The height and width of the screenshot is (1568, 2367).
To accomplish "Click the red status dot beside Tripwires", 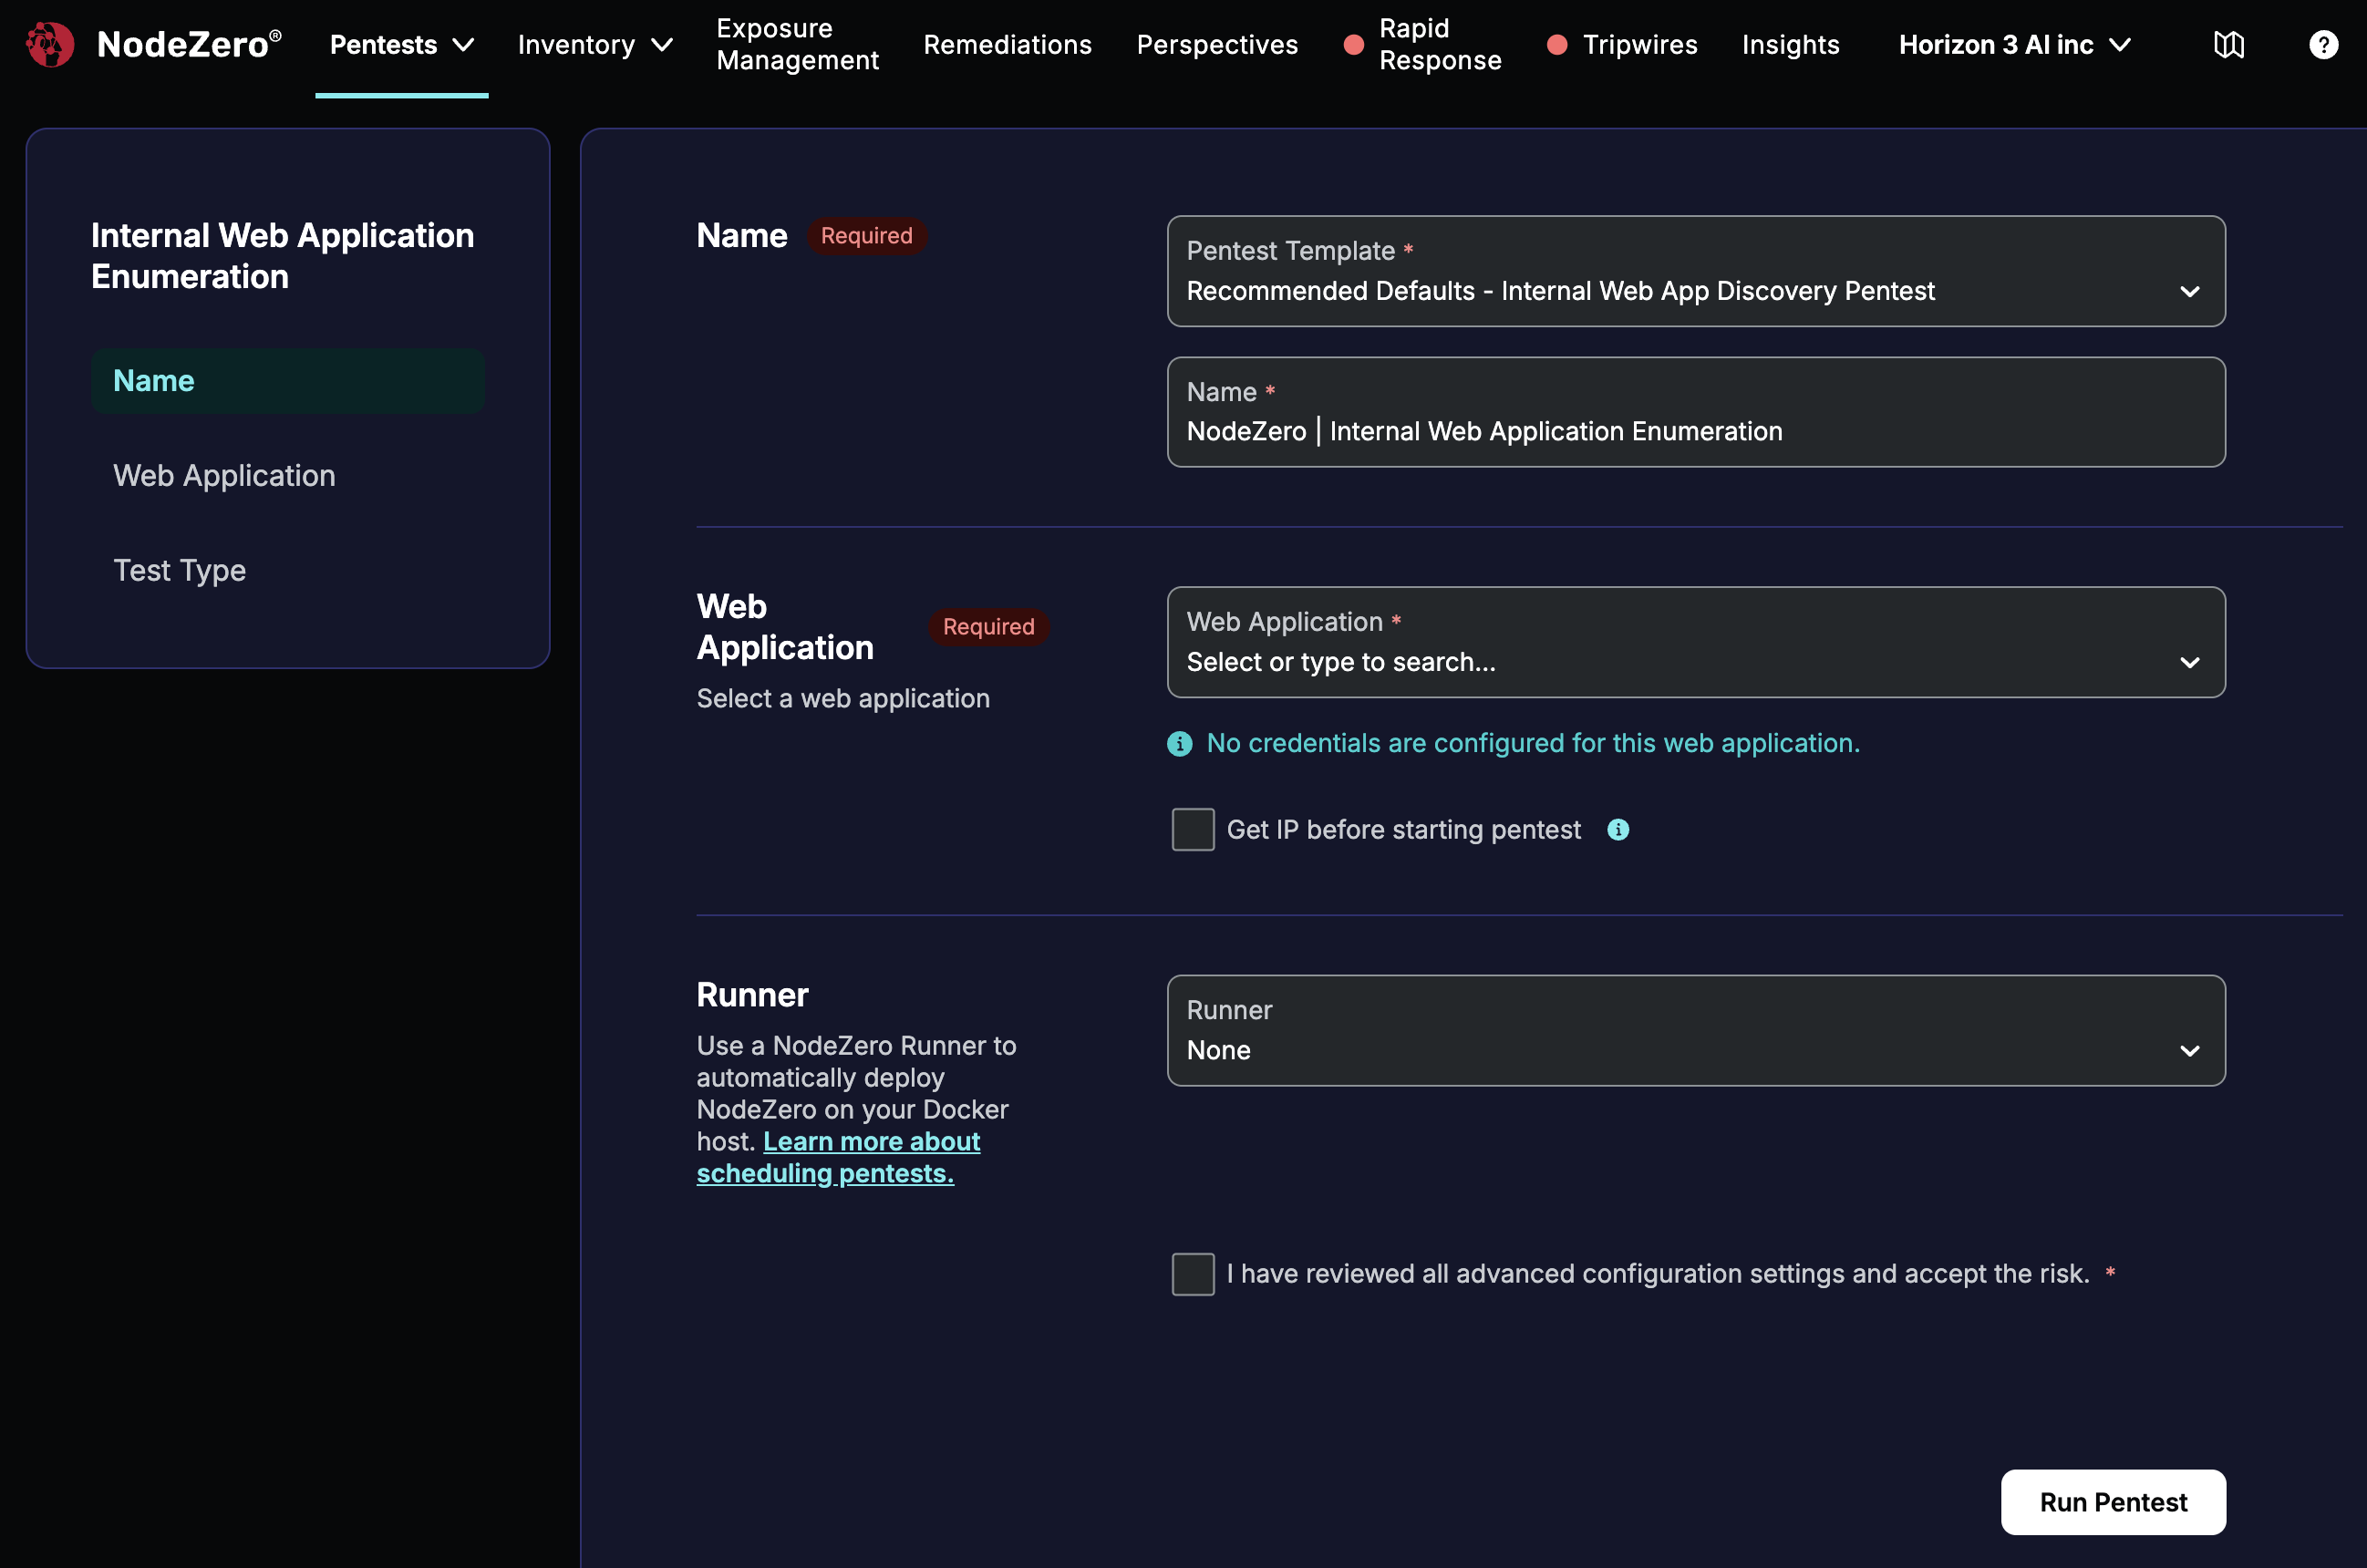I will [x=1556, y=44].
